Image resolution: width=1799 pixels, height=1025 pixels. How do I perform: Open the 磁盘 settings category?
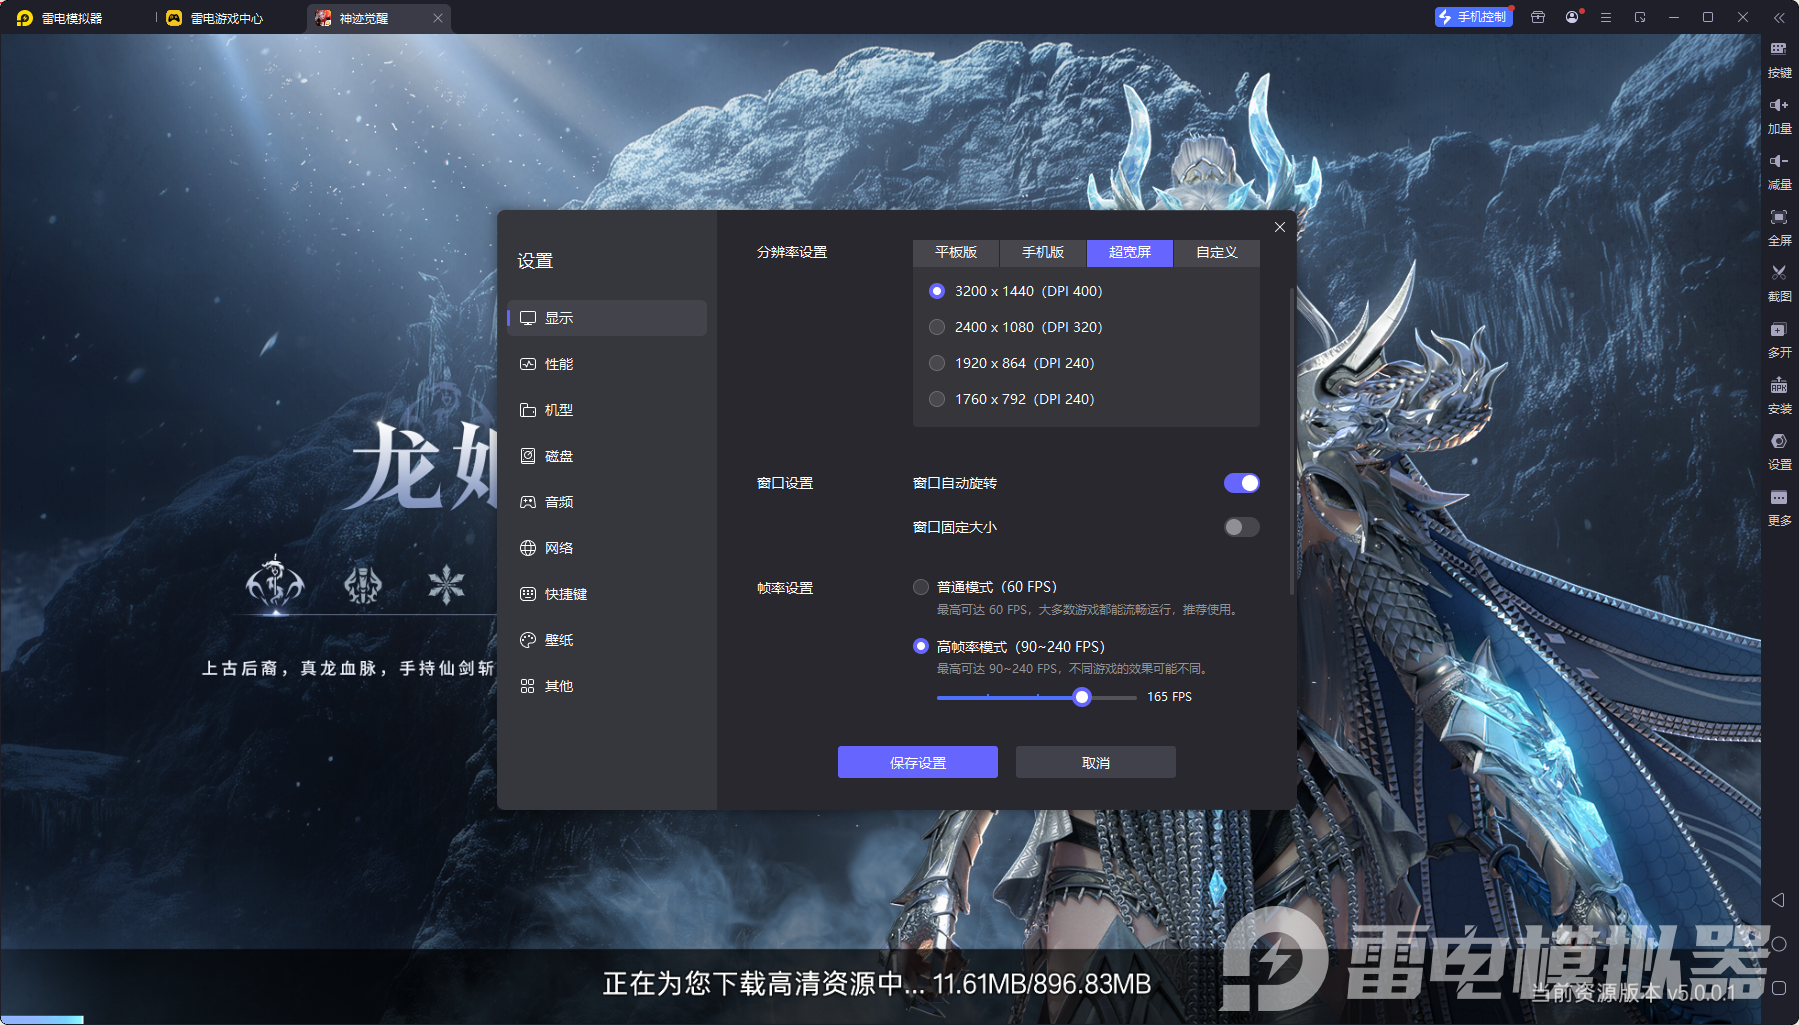tap(607, 456)
